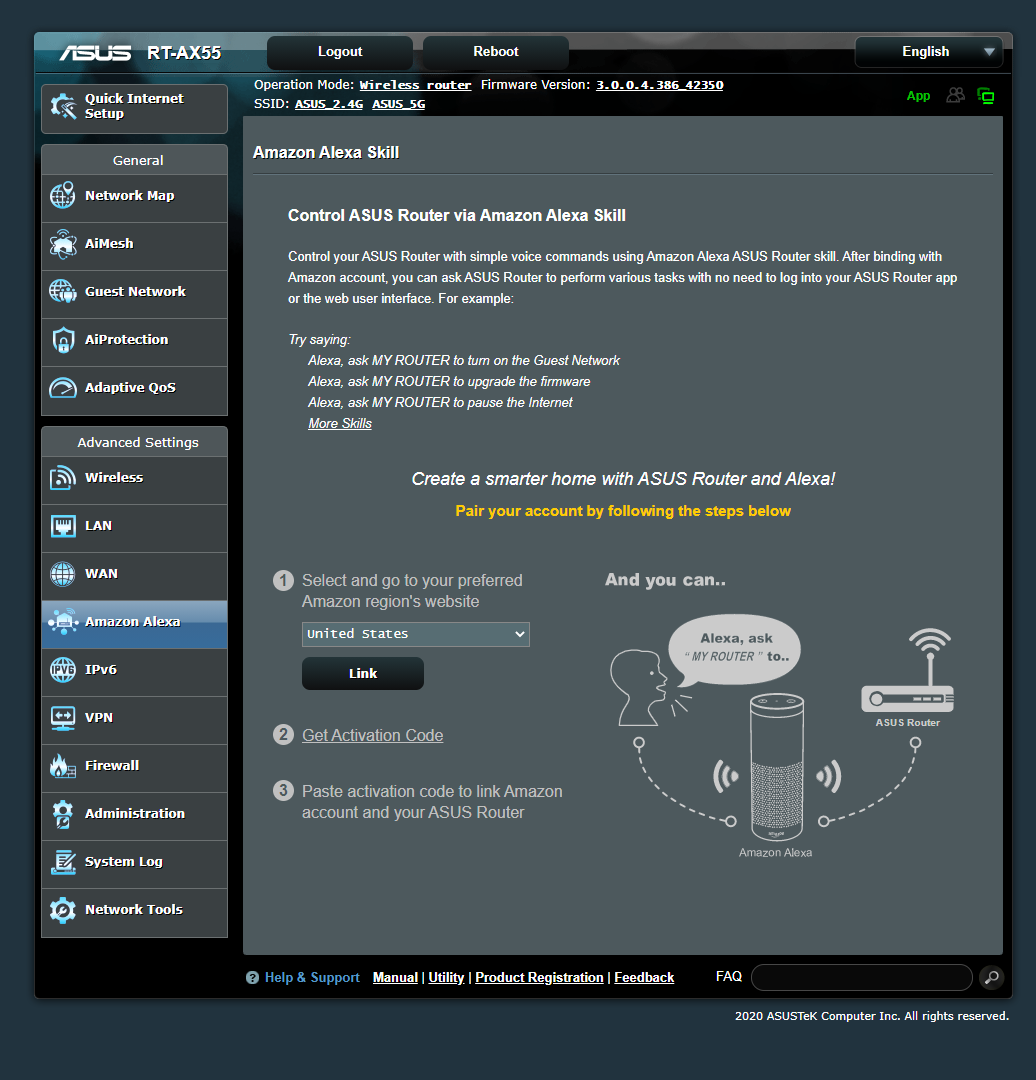
Task: Click the connected users icon in header
Action: 955,95
